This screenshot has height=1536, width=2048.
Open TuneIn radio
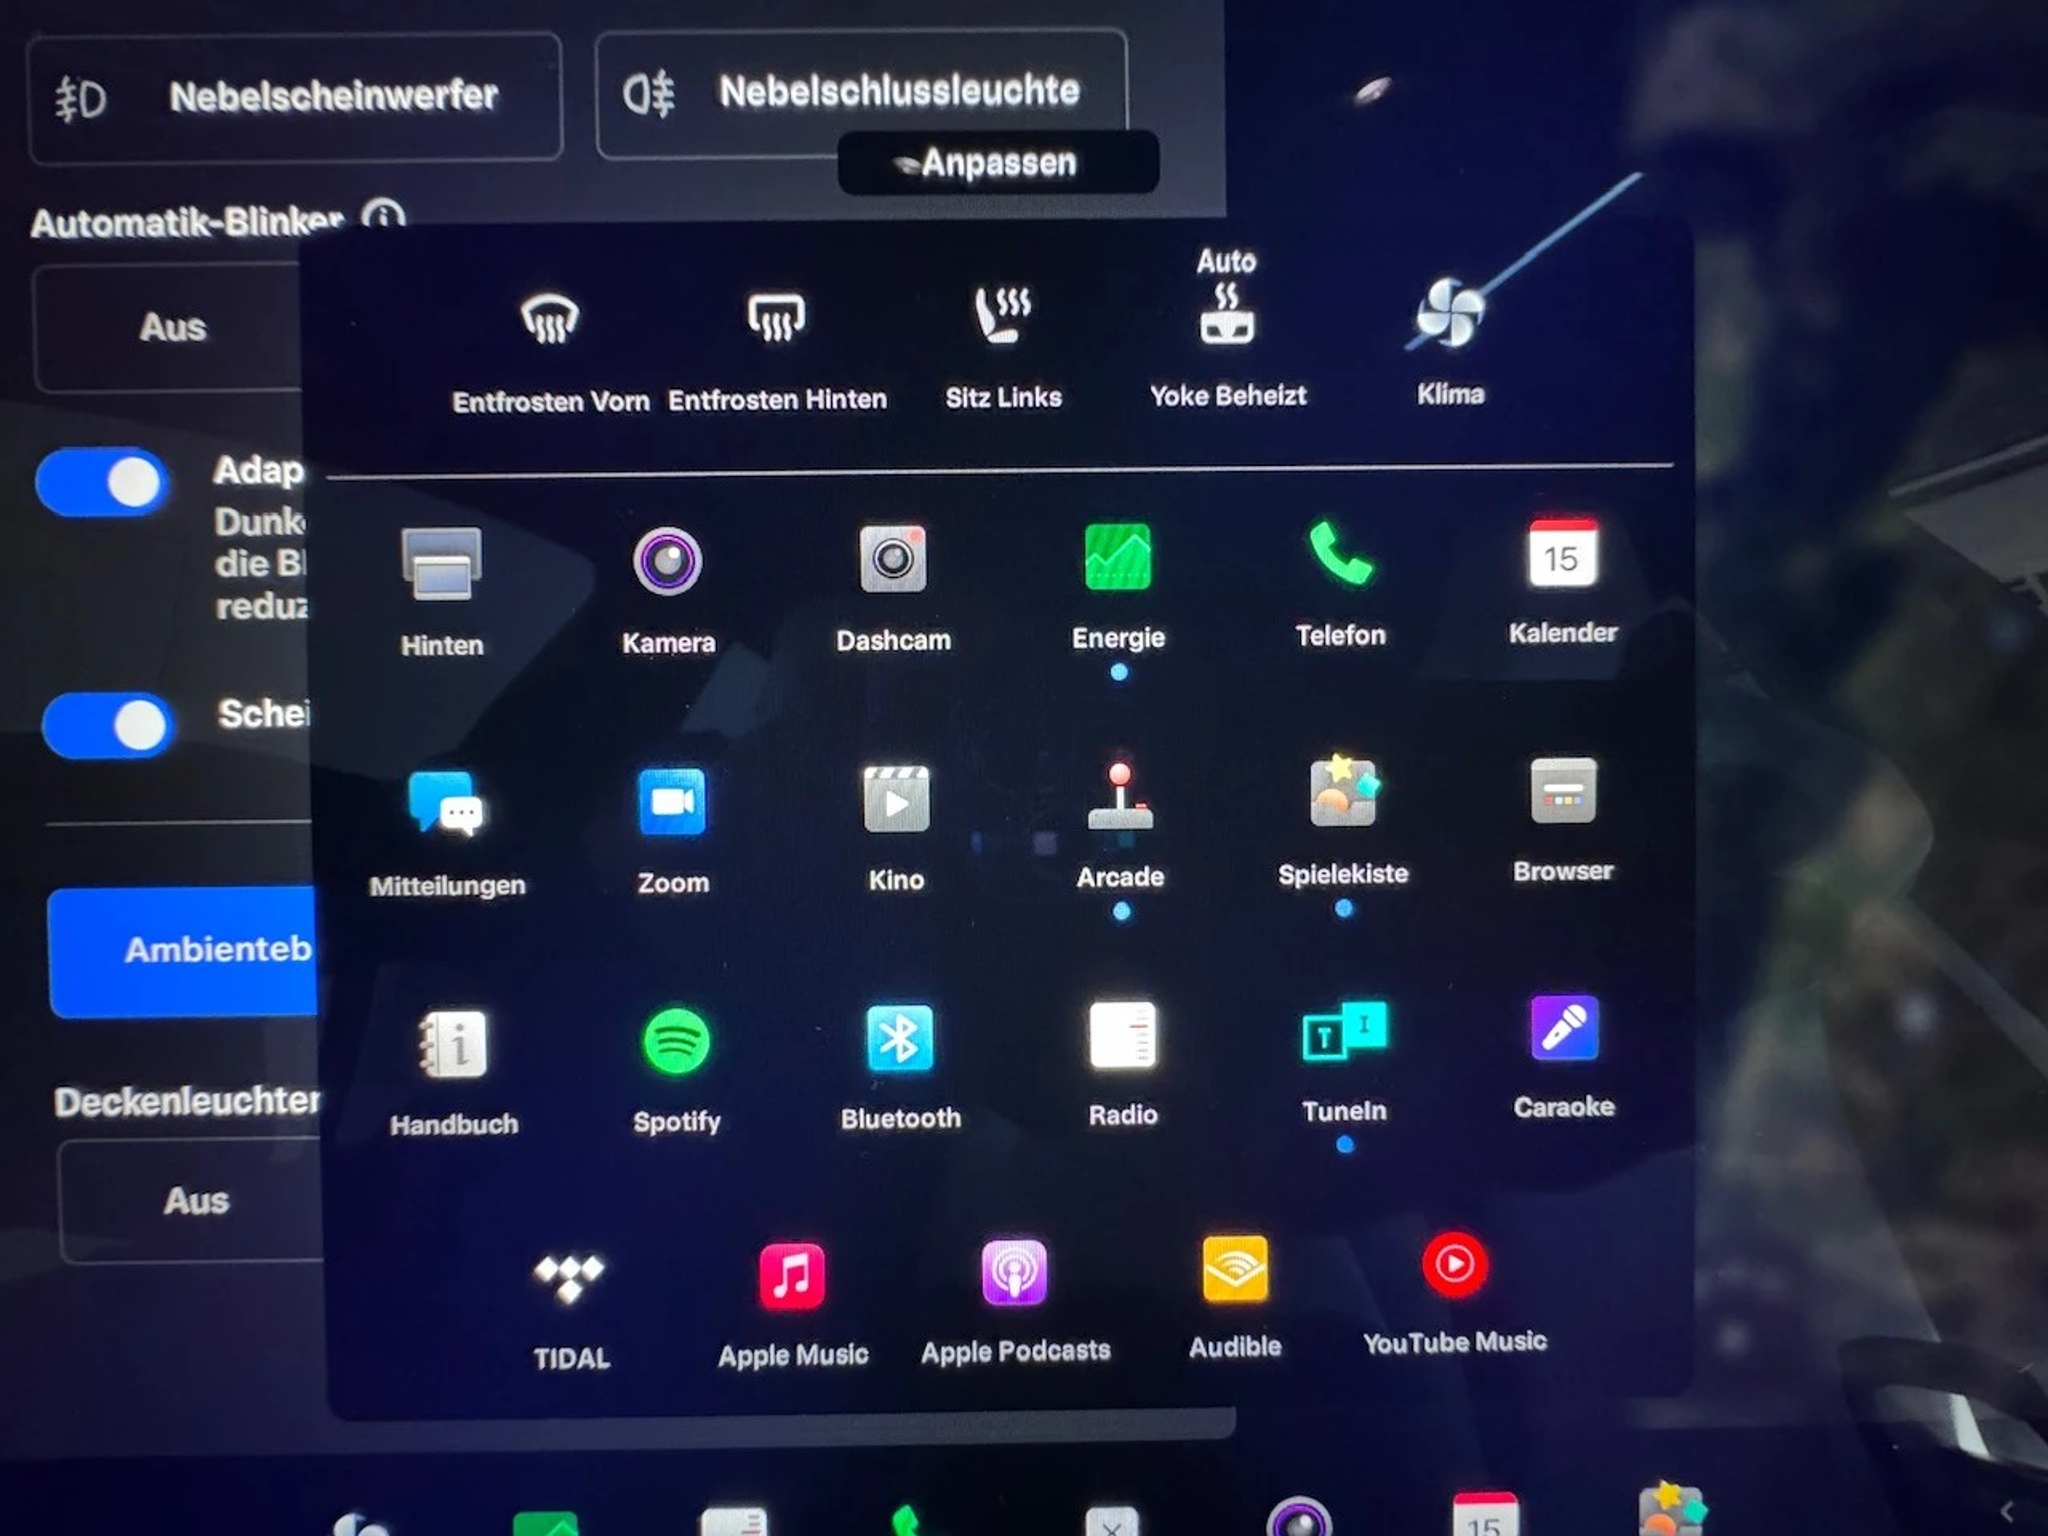pos(1343,1038)
